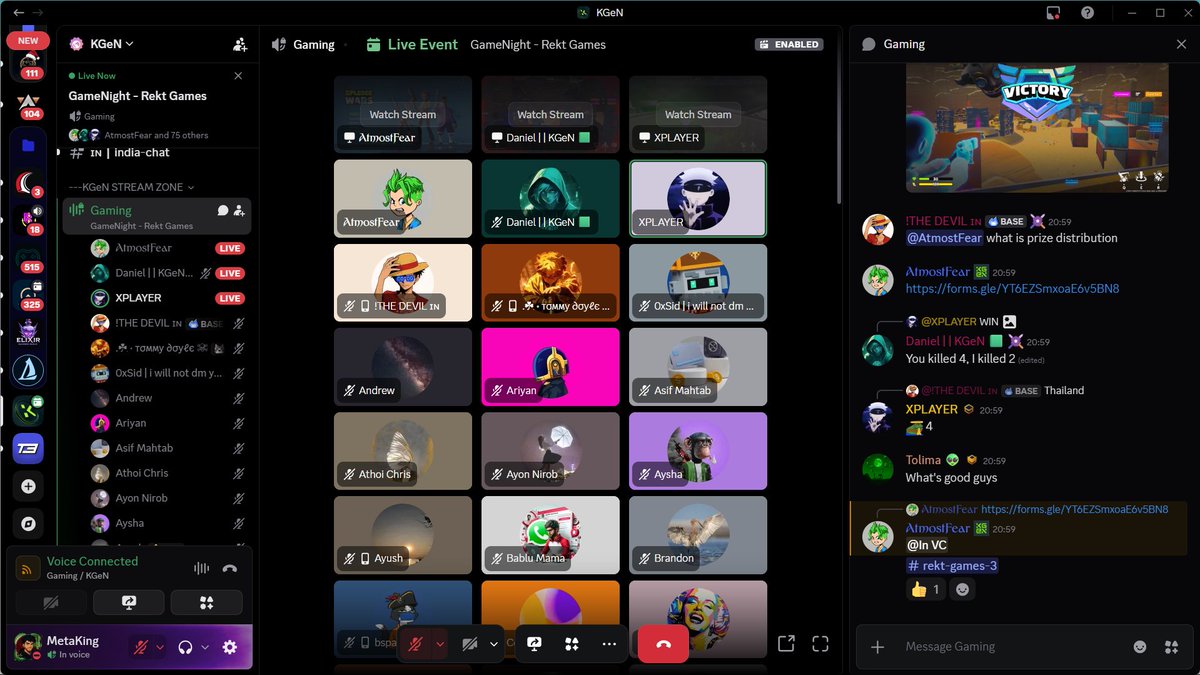Open activities launcher in call control bar
The image size is (1200, 675).
[572, 644]
